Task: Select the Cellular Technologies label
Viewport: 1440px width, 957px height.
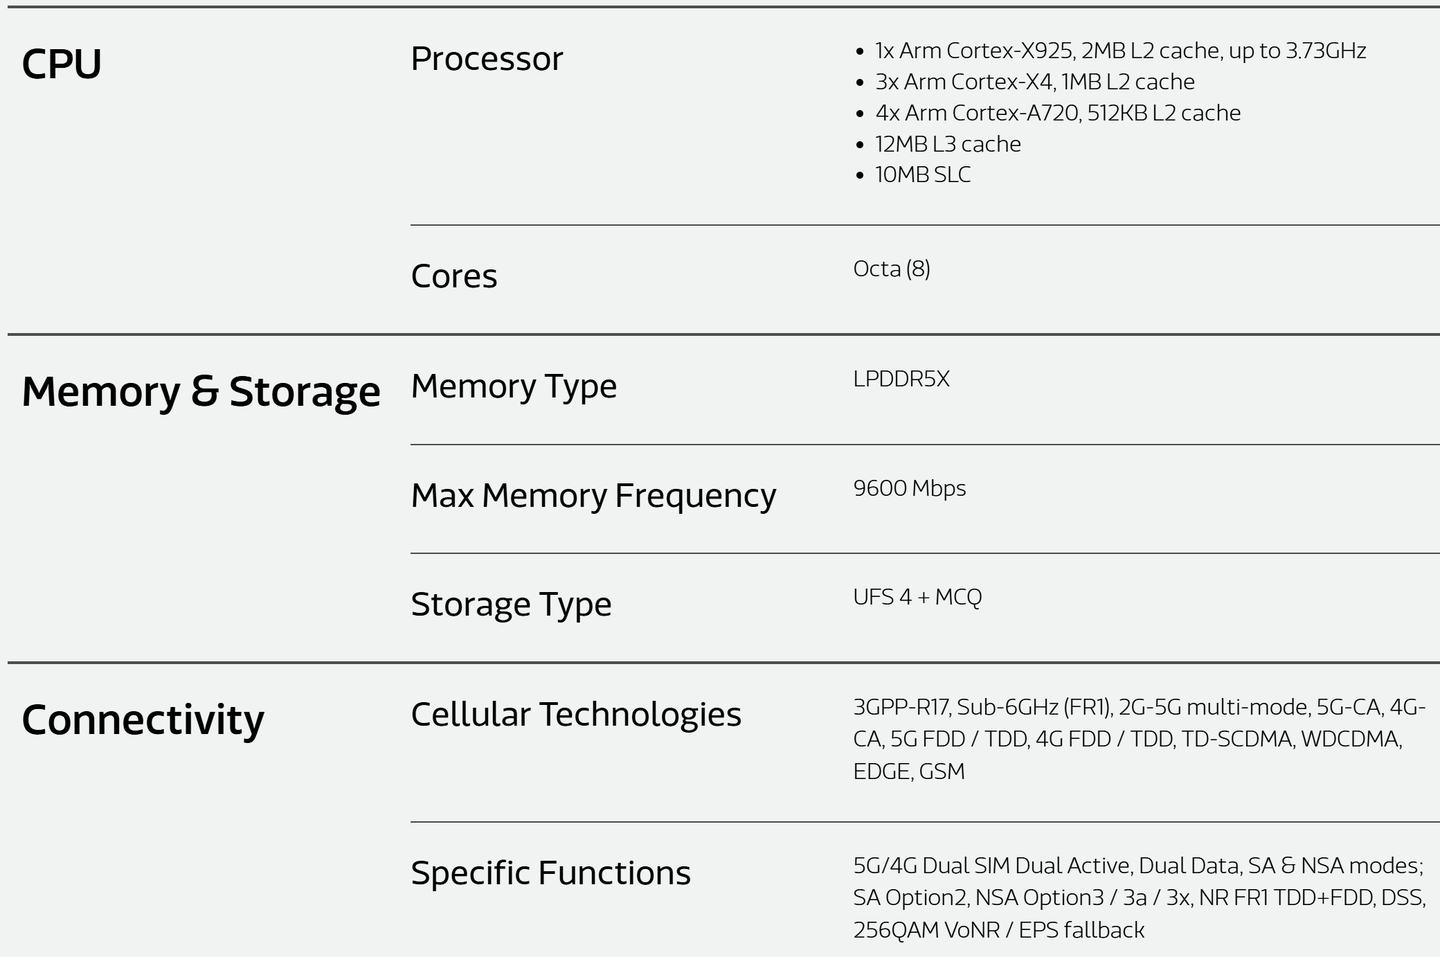Action: [x=576, y=715]
